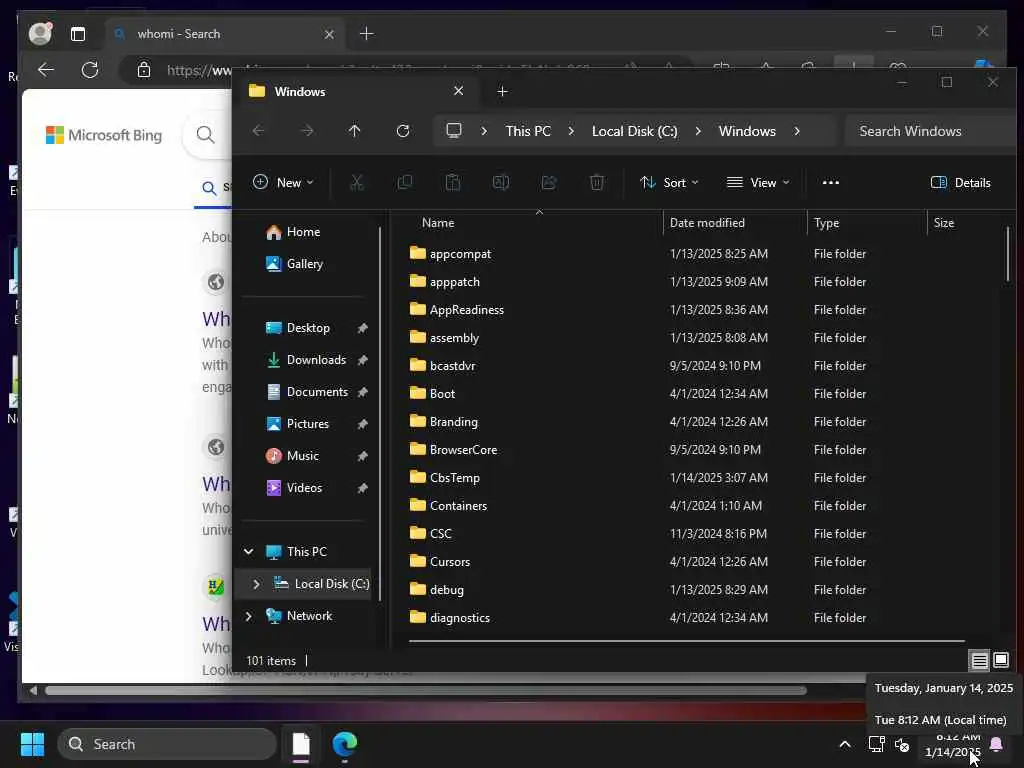Add a new File Explorer tab
Viewport: 1024px width, 768px height.
pyautogui.click(x=502, y=91)
